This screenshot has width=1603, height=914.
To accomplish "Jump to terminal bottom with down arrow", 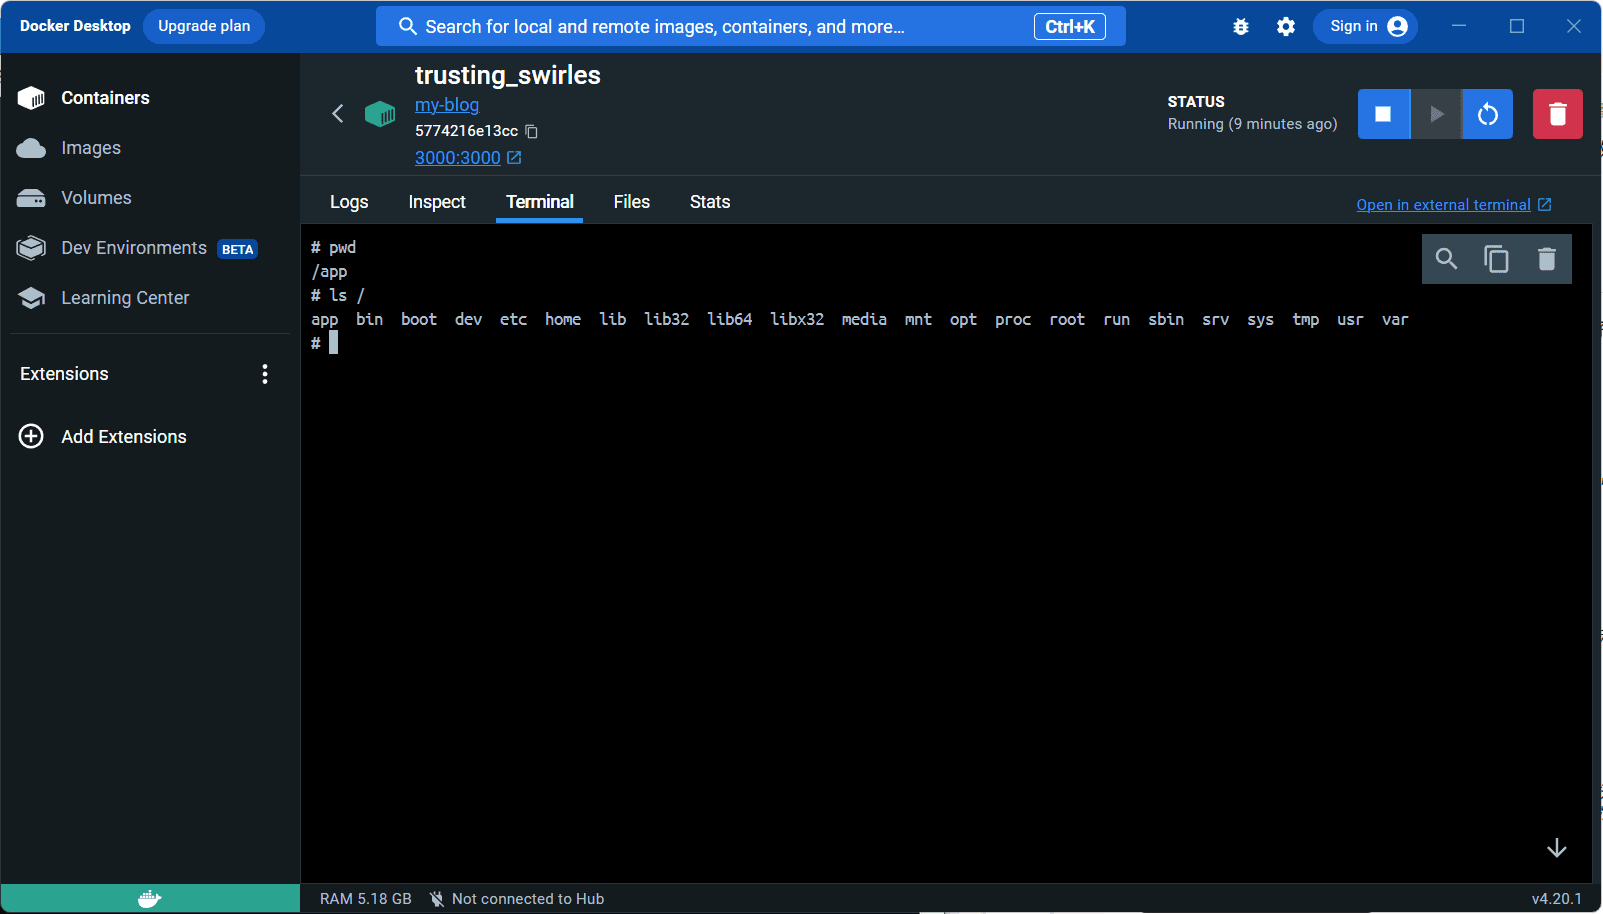I will point(1557,848).
